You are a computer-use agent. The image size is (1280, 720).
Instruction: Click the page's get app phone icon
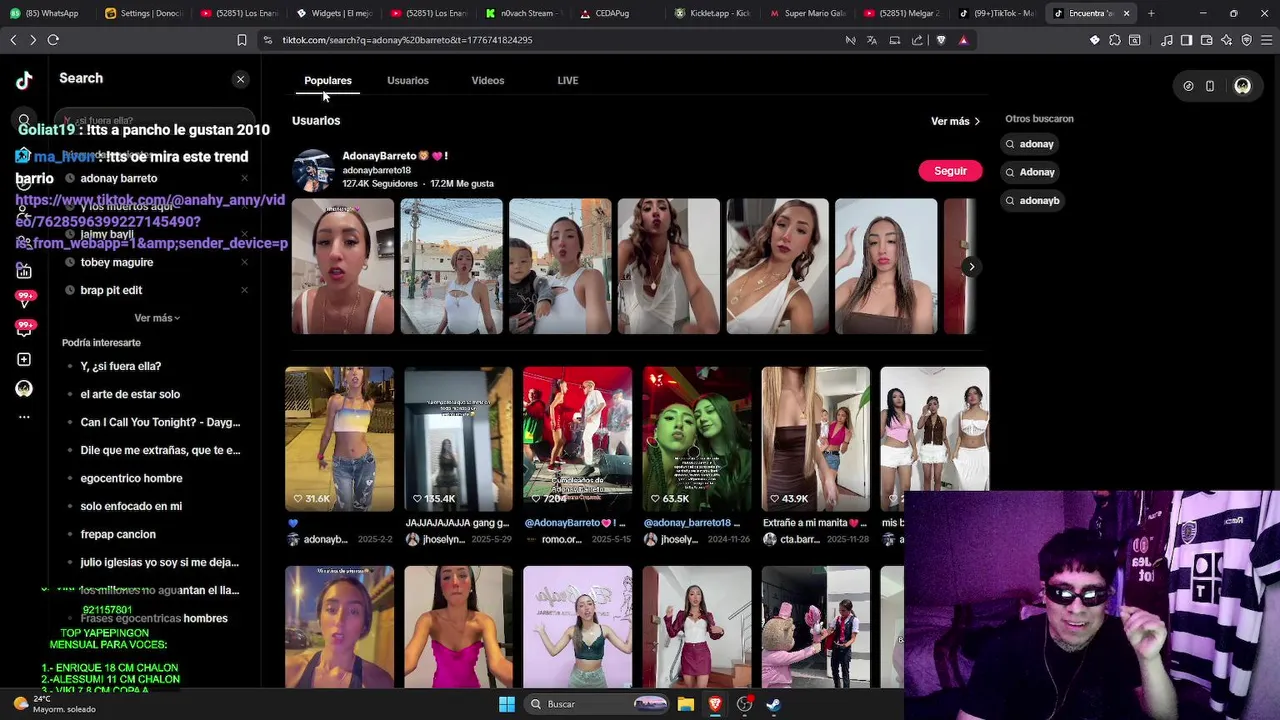1210,86
